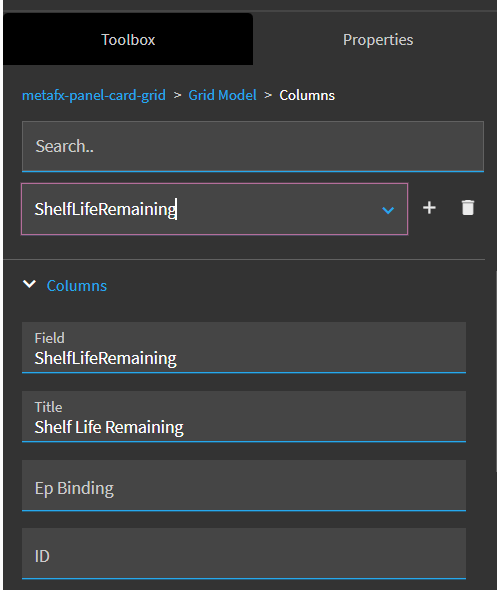Image resolution: width=497 pixels, height=590 pixels.
Task: Switch to the Properties tab
Action: (378, 40)
